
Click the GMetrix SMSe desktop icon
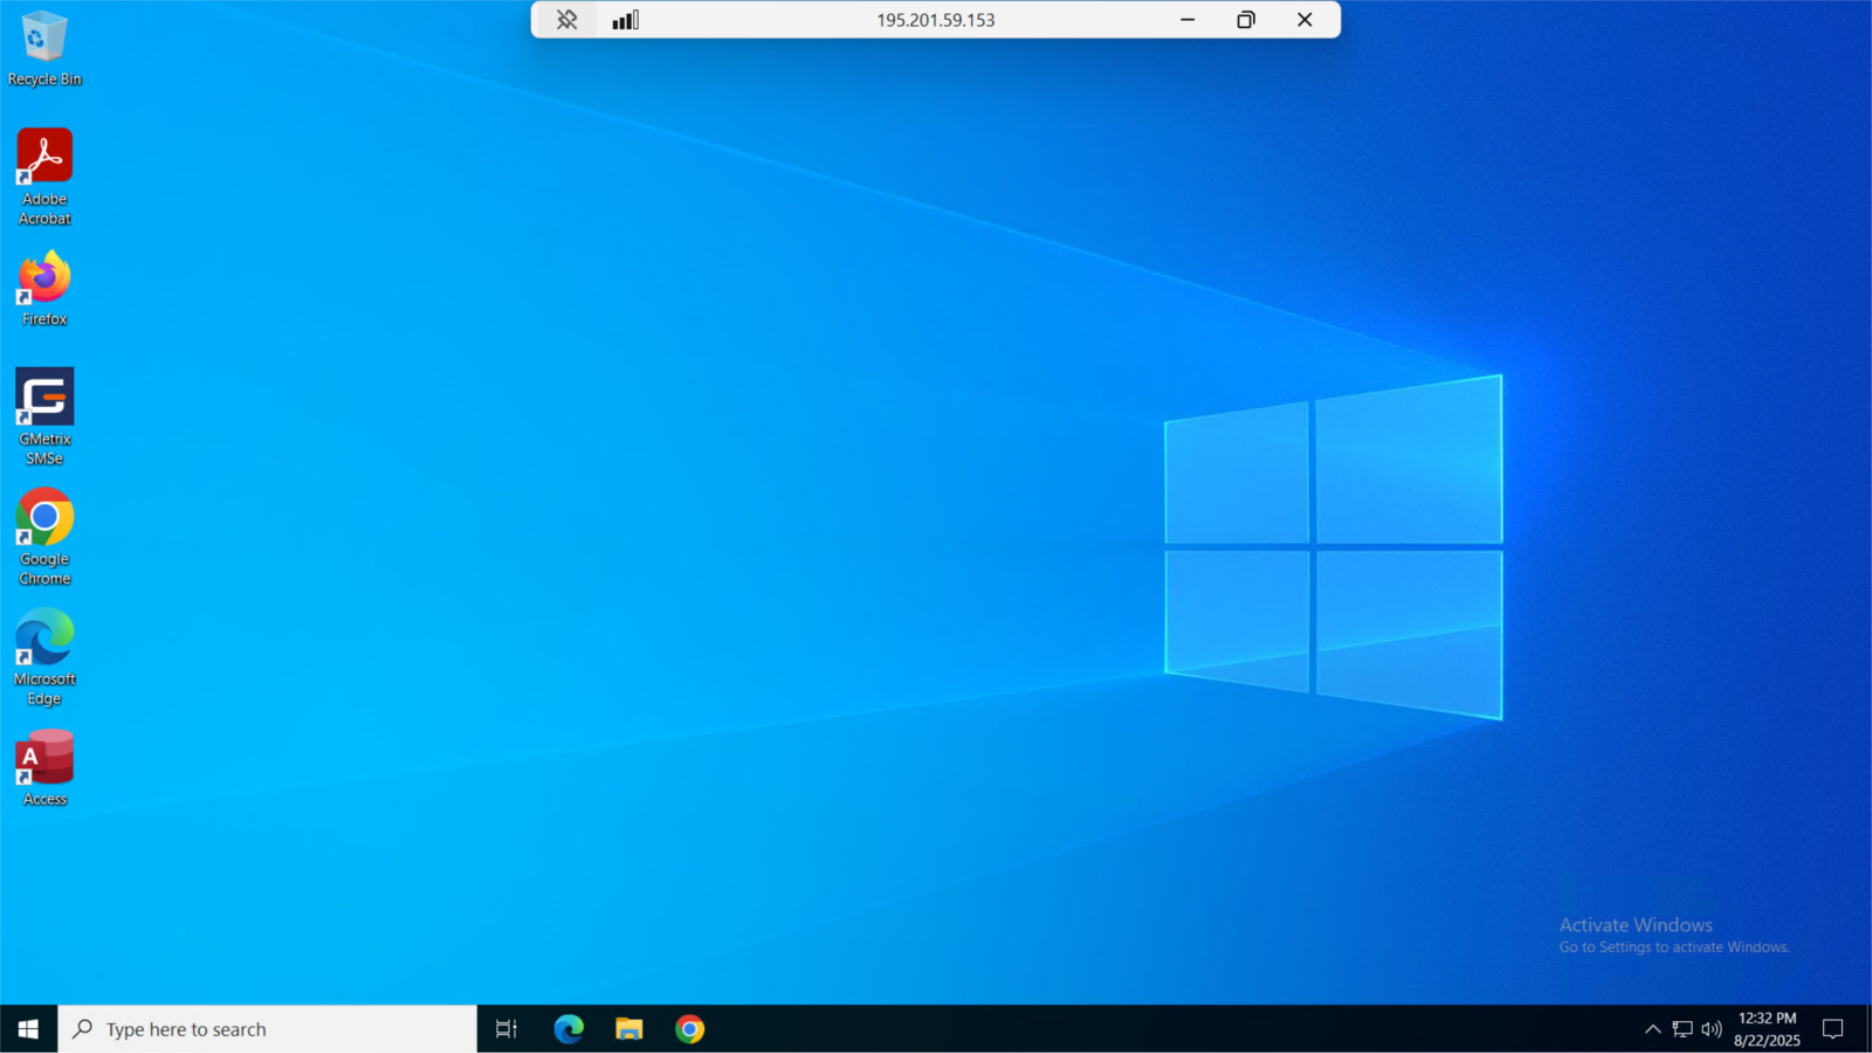point(44,414)
